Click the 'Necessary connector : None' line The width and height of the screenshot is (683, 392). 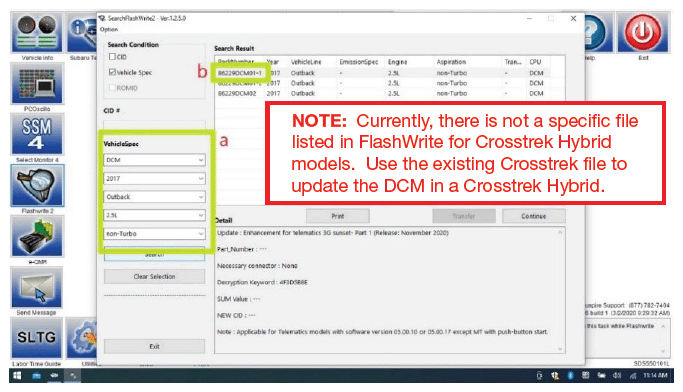(257, 266)
